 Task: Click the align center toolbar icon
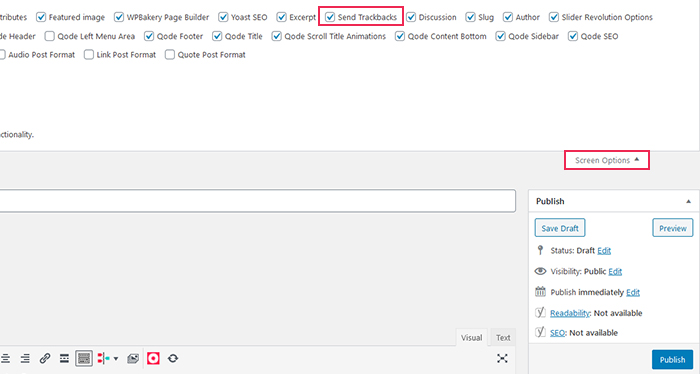[5, 358]
